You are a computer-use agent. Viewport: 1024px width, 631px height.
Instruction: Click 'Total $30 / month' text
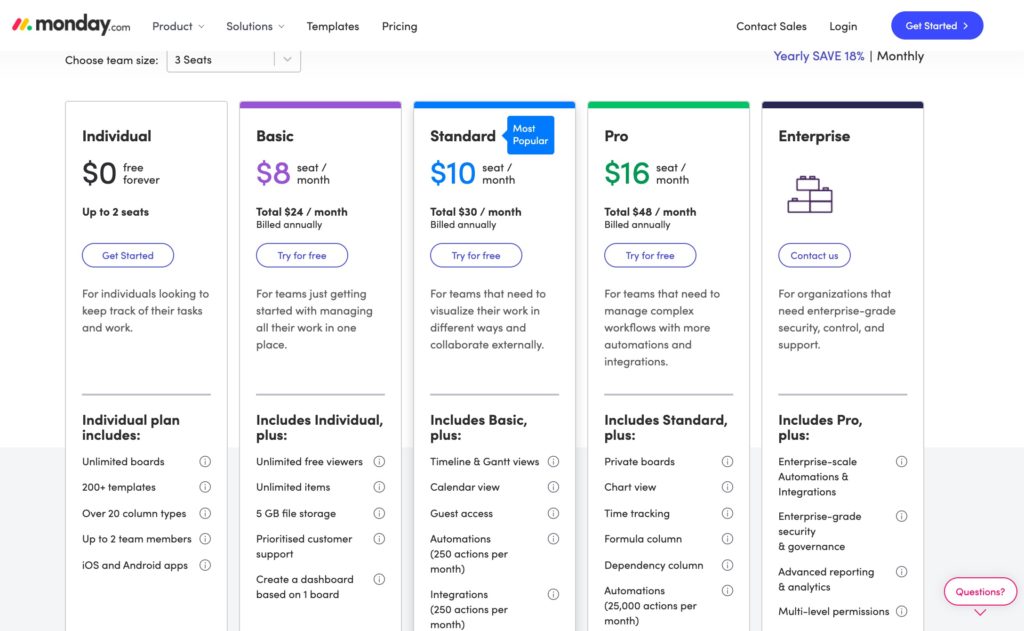pos(475,212)
